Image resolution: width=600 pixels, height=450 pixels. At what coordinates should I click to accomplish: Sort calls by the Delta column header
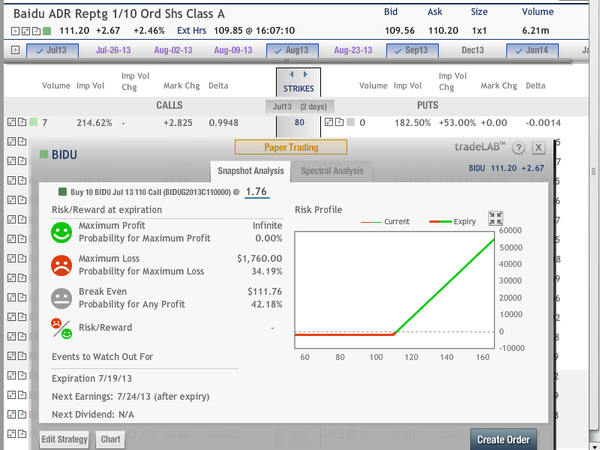tap(218, 86)
